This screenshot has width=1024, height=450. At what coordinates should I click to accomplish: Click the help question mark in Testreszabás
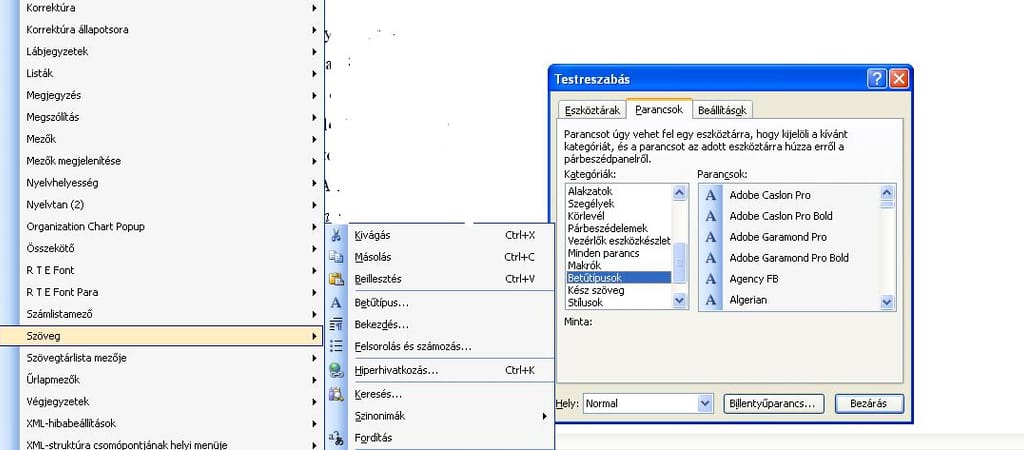click(877, 79)
